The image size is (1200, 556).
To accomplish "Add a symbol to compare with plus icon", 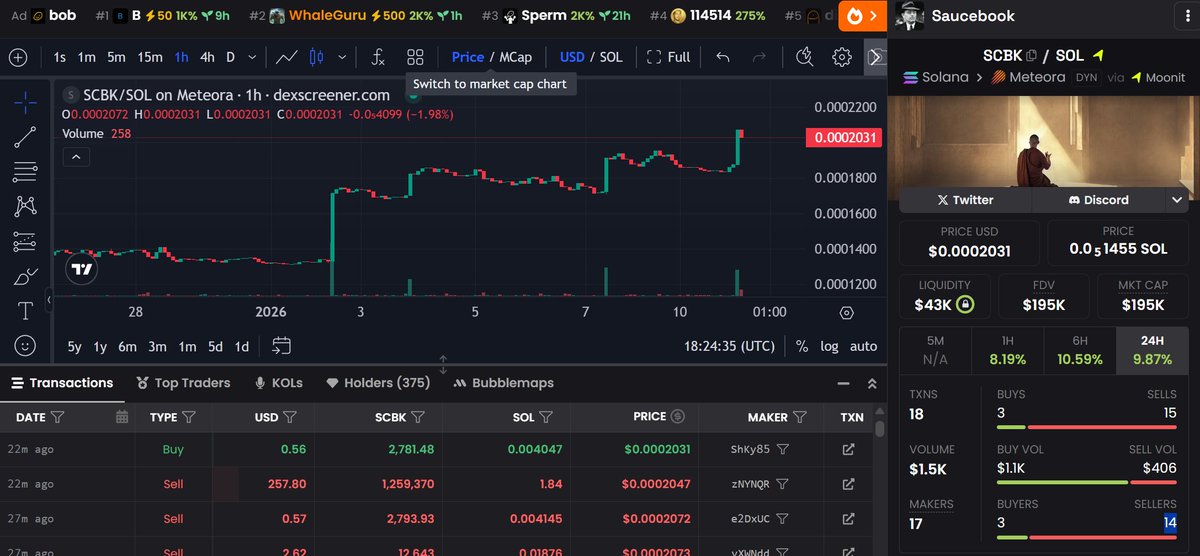I will coord(18,57).
